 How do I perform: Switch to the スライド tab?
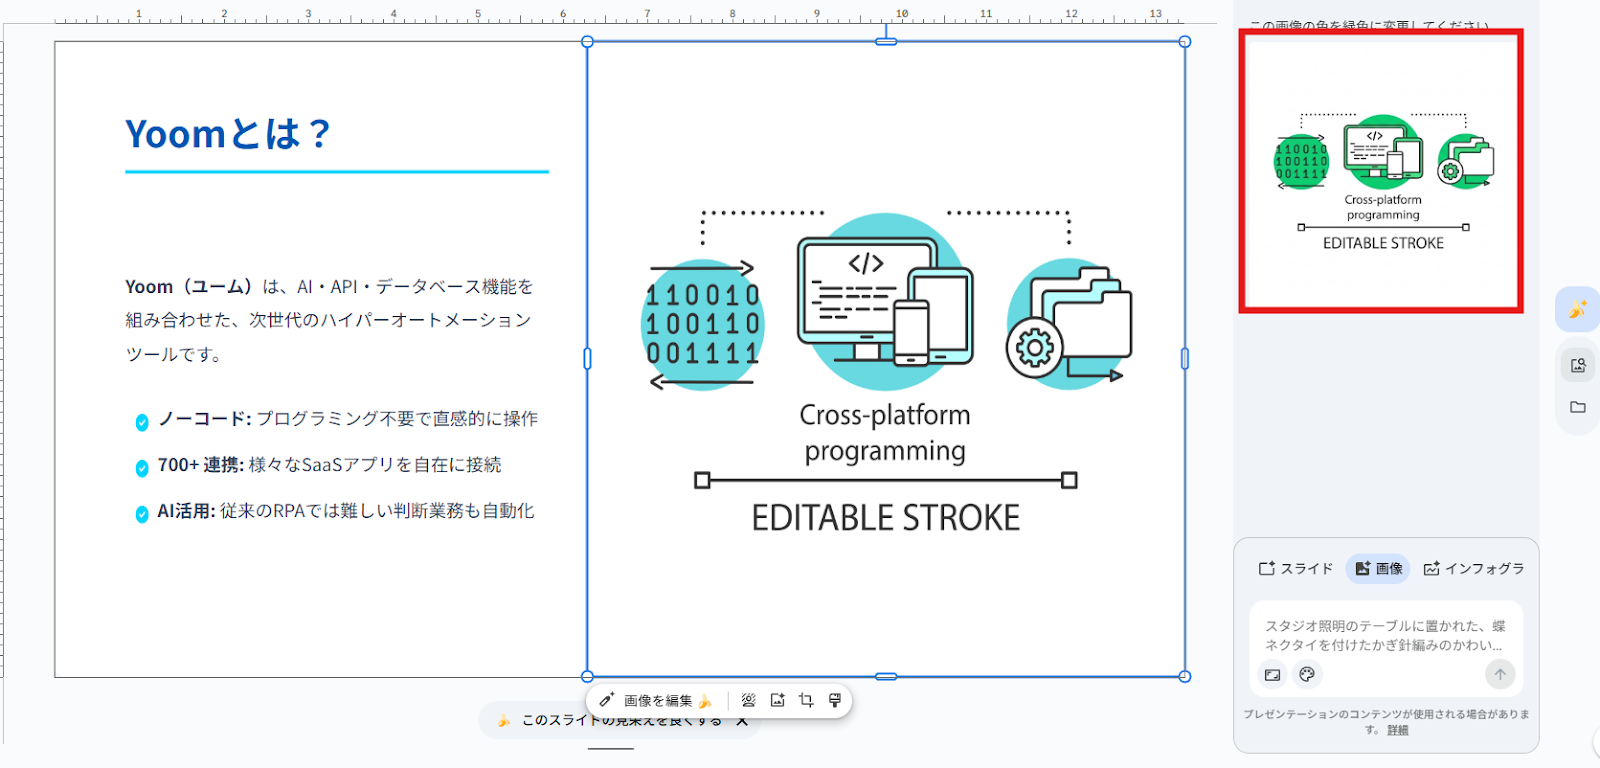pos(1295,569)
